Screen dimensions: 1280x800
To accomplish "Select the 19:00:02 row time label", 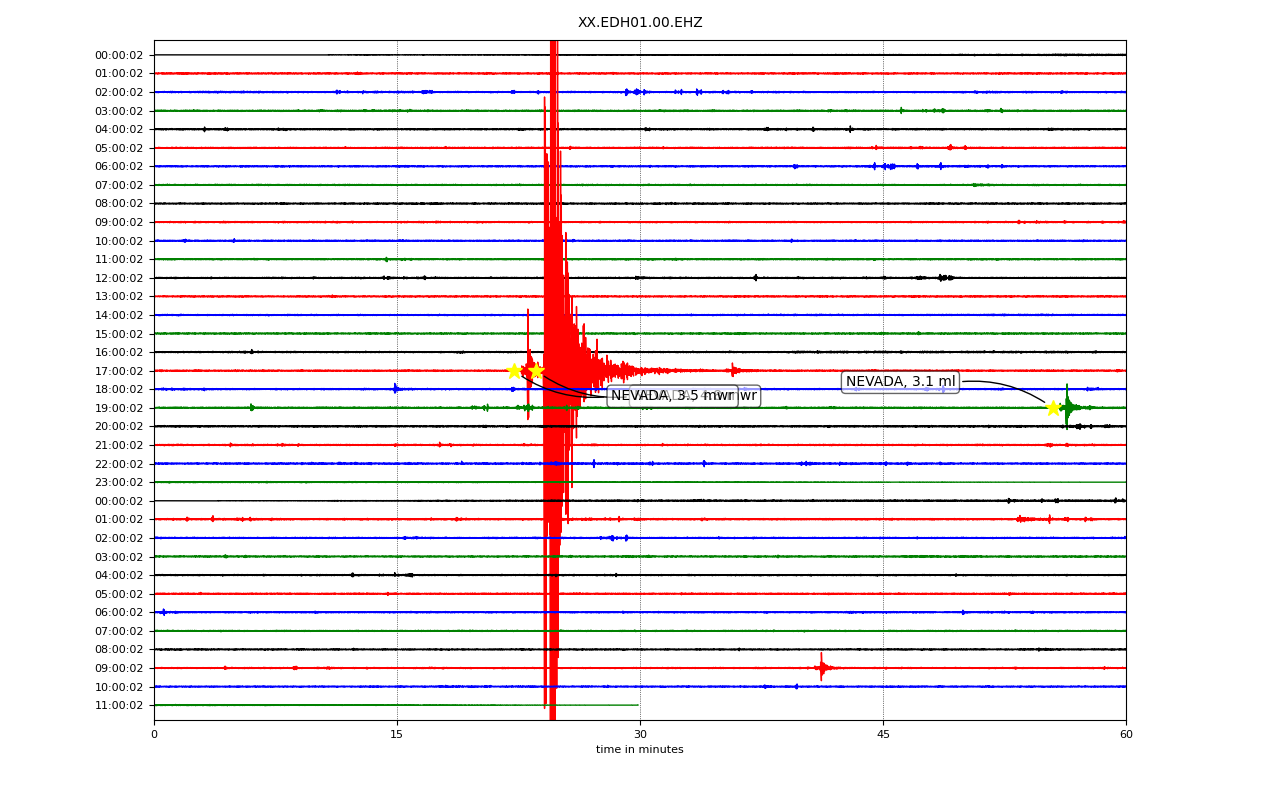I will (x=119, y=408).
